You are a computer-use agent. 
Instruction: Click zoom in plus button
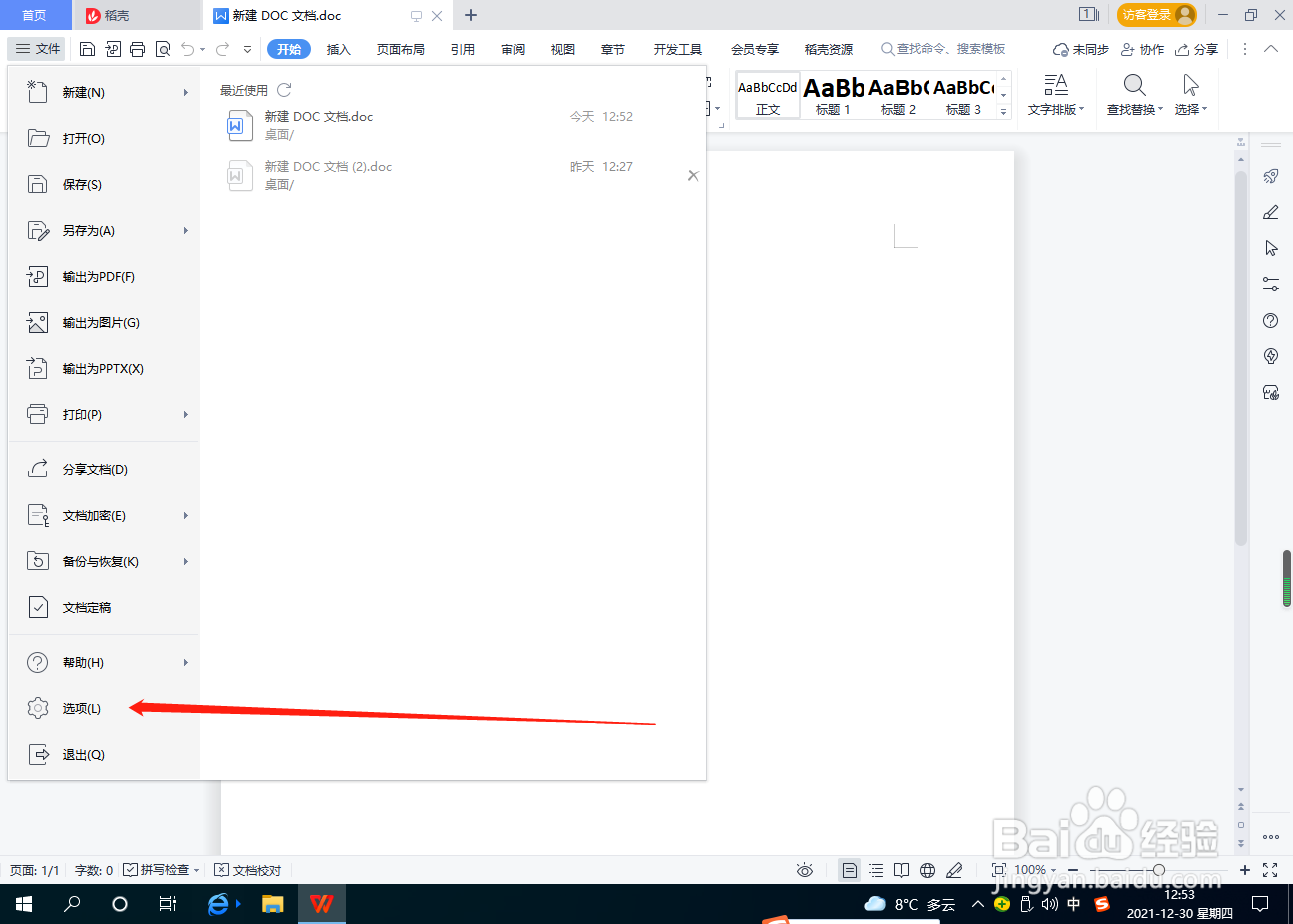pos(1245,870)
